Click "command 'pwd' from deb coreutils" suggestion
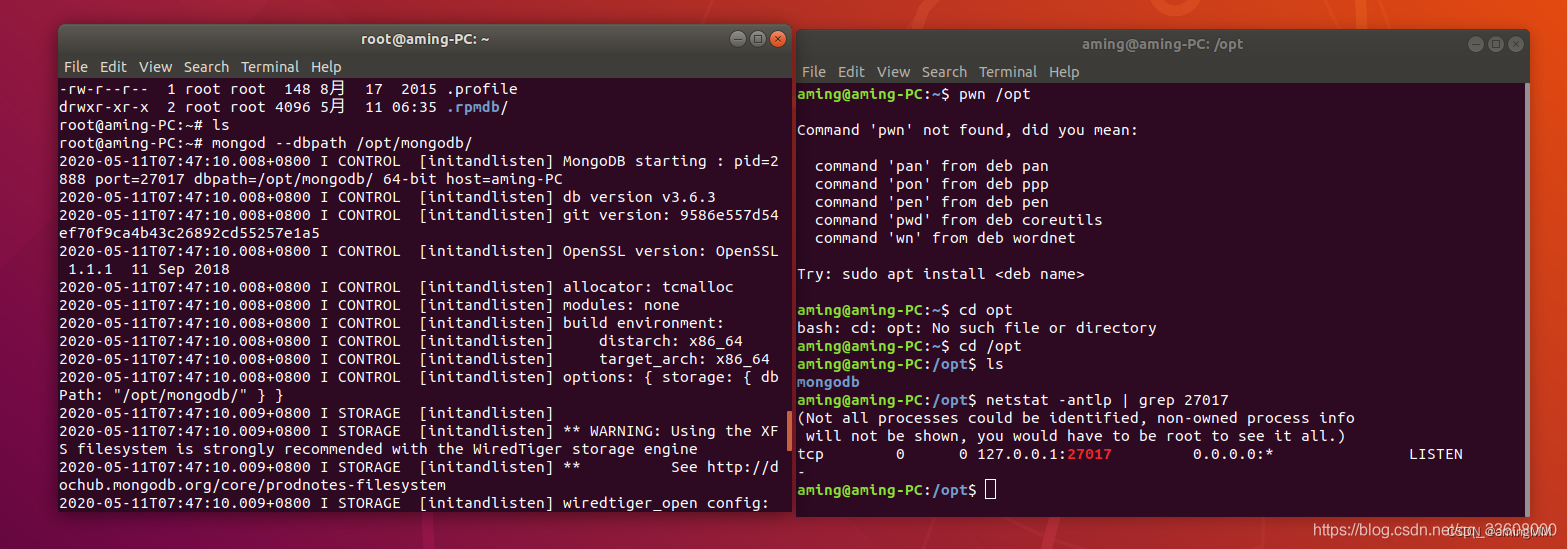Screen dimensions: 1567x549 point(959,220)
